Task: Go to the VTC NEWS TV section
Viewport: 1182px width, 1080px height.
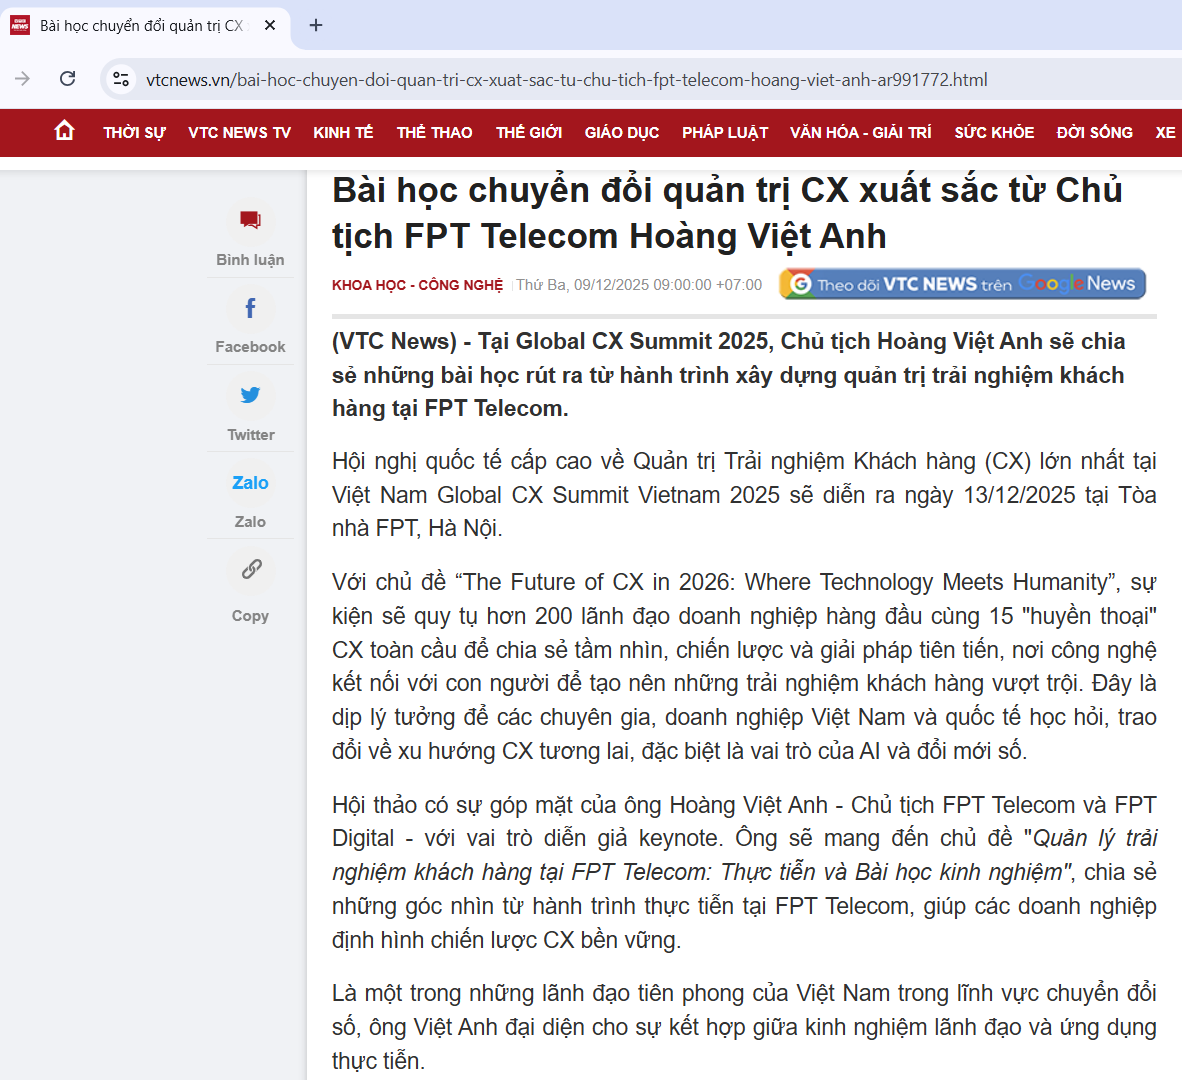Action: pyautogui.click(x=239, y=132)
